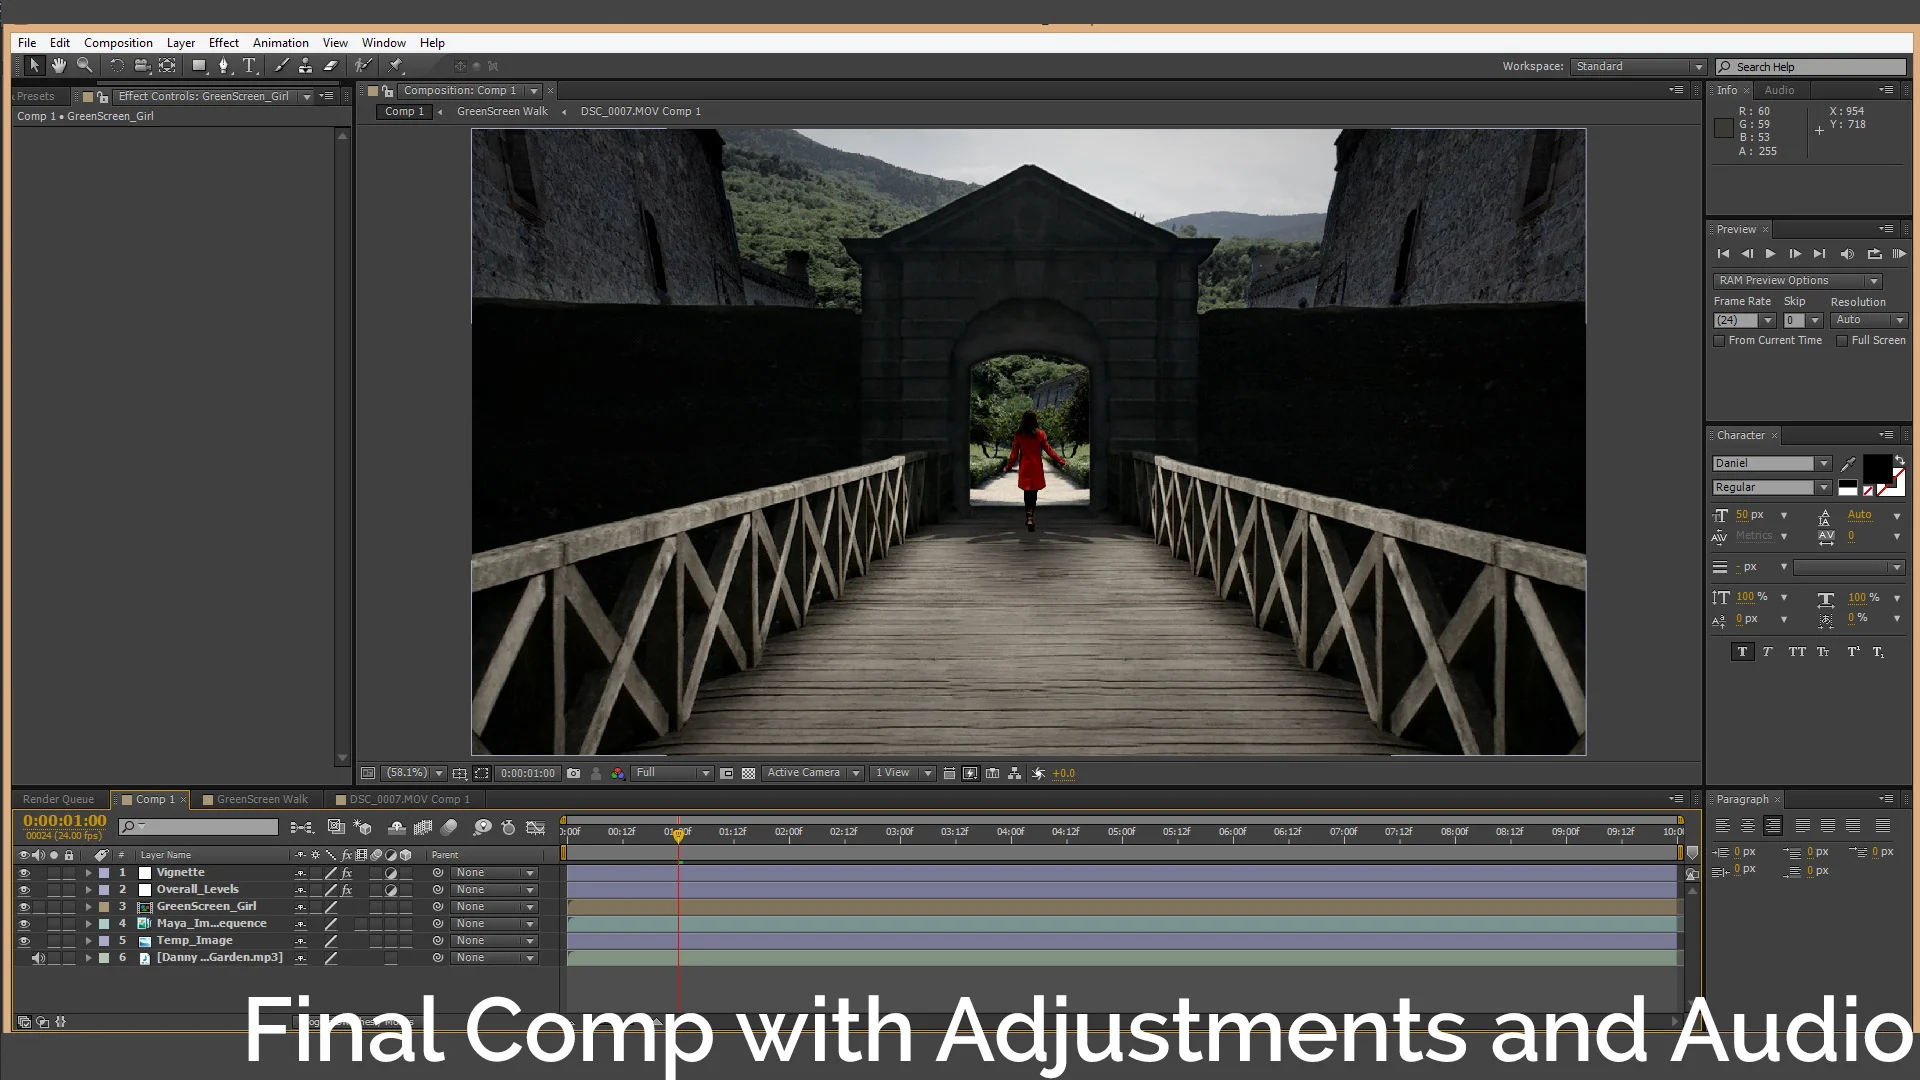Toggle transparency grid in viewer
Image resolution: width=1920 pixels, height=1080 pixels.
pos(748,774)
